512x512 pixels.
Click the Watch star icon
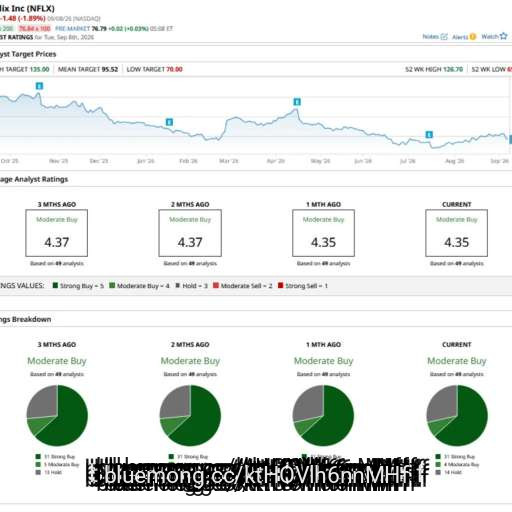pos(504,36)
